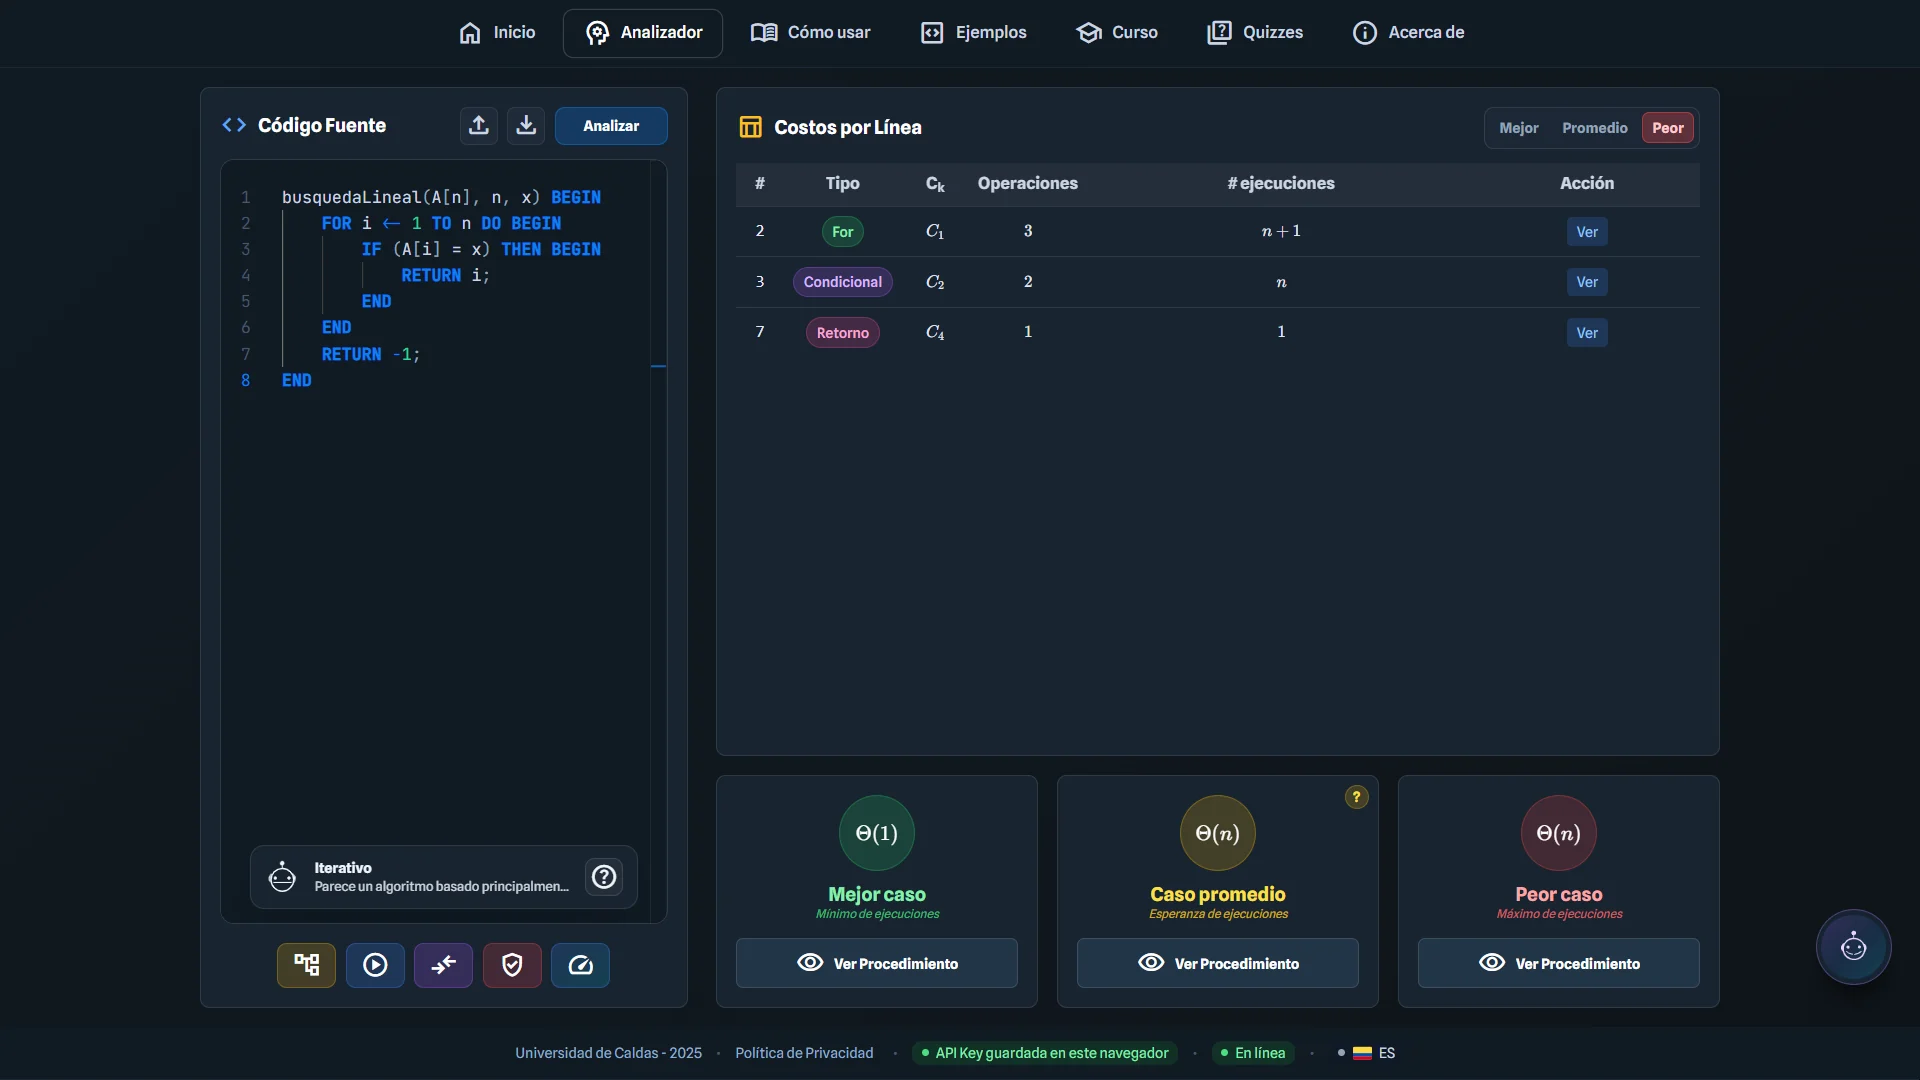The image size is (1920, 1080).
Task: Click the upload file icon button
Action: [x=479, y=126]
